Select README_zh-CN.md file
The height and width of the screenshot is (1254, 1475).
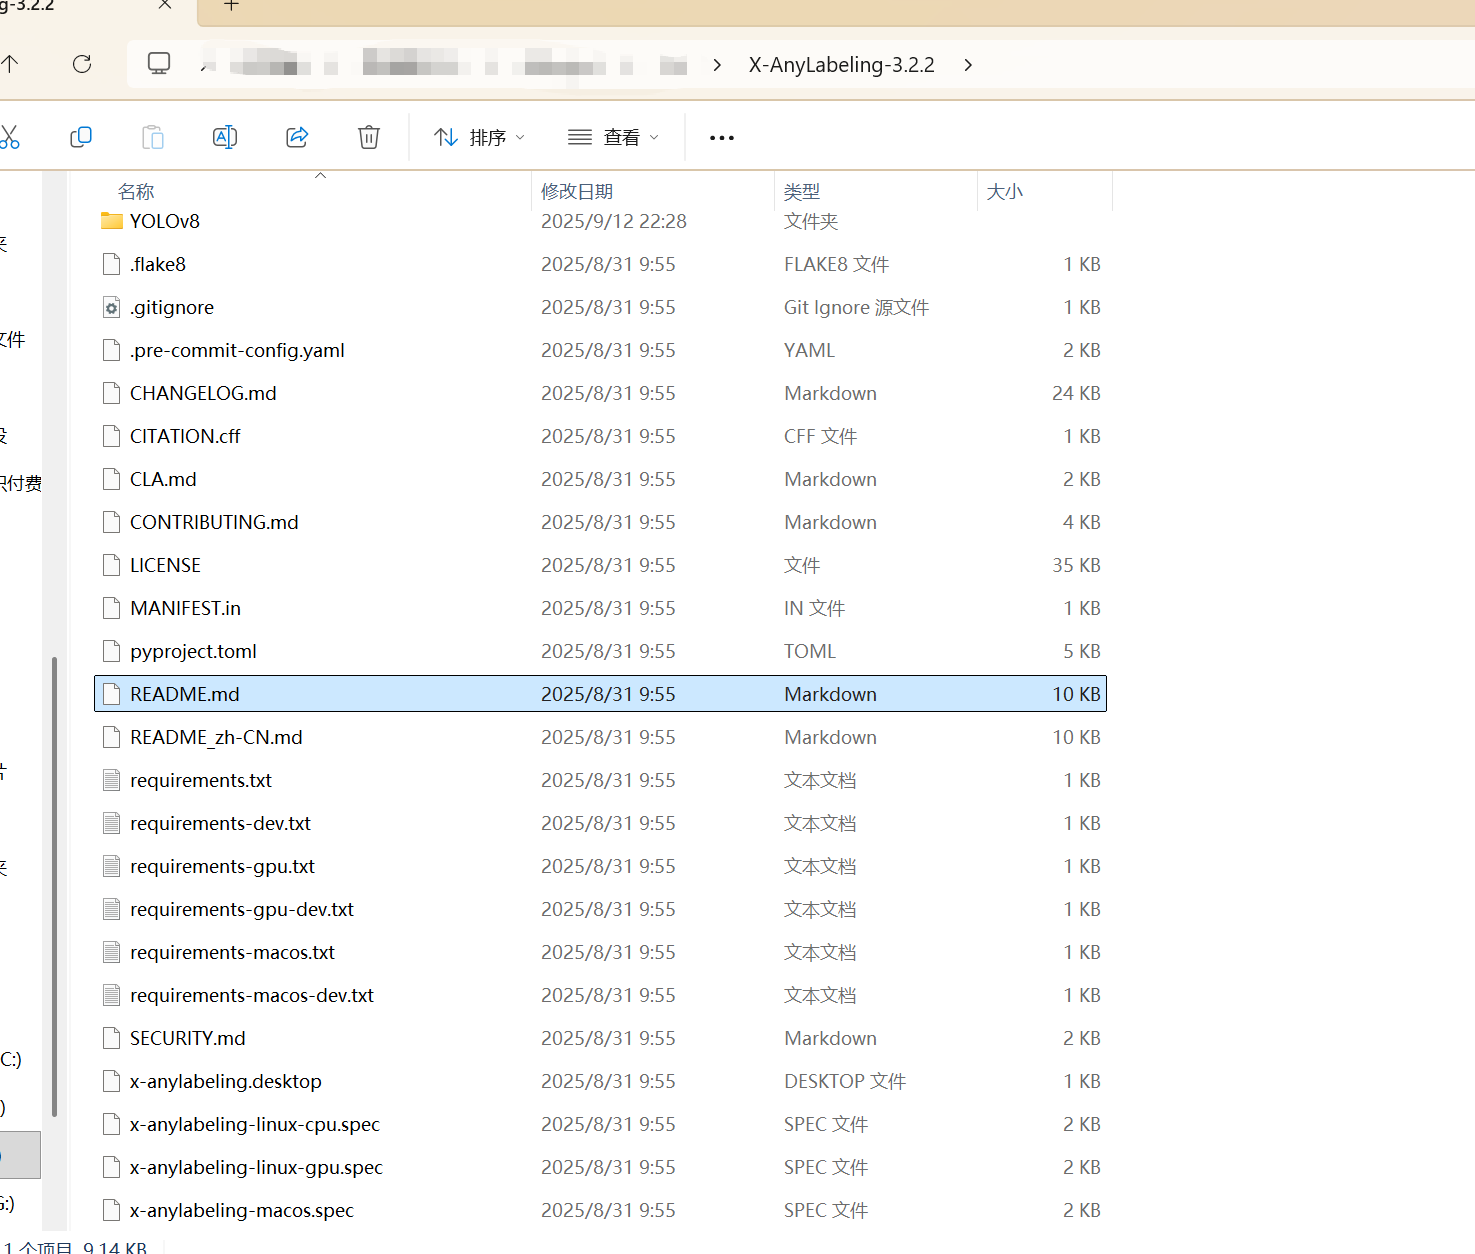coord(600,737)
